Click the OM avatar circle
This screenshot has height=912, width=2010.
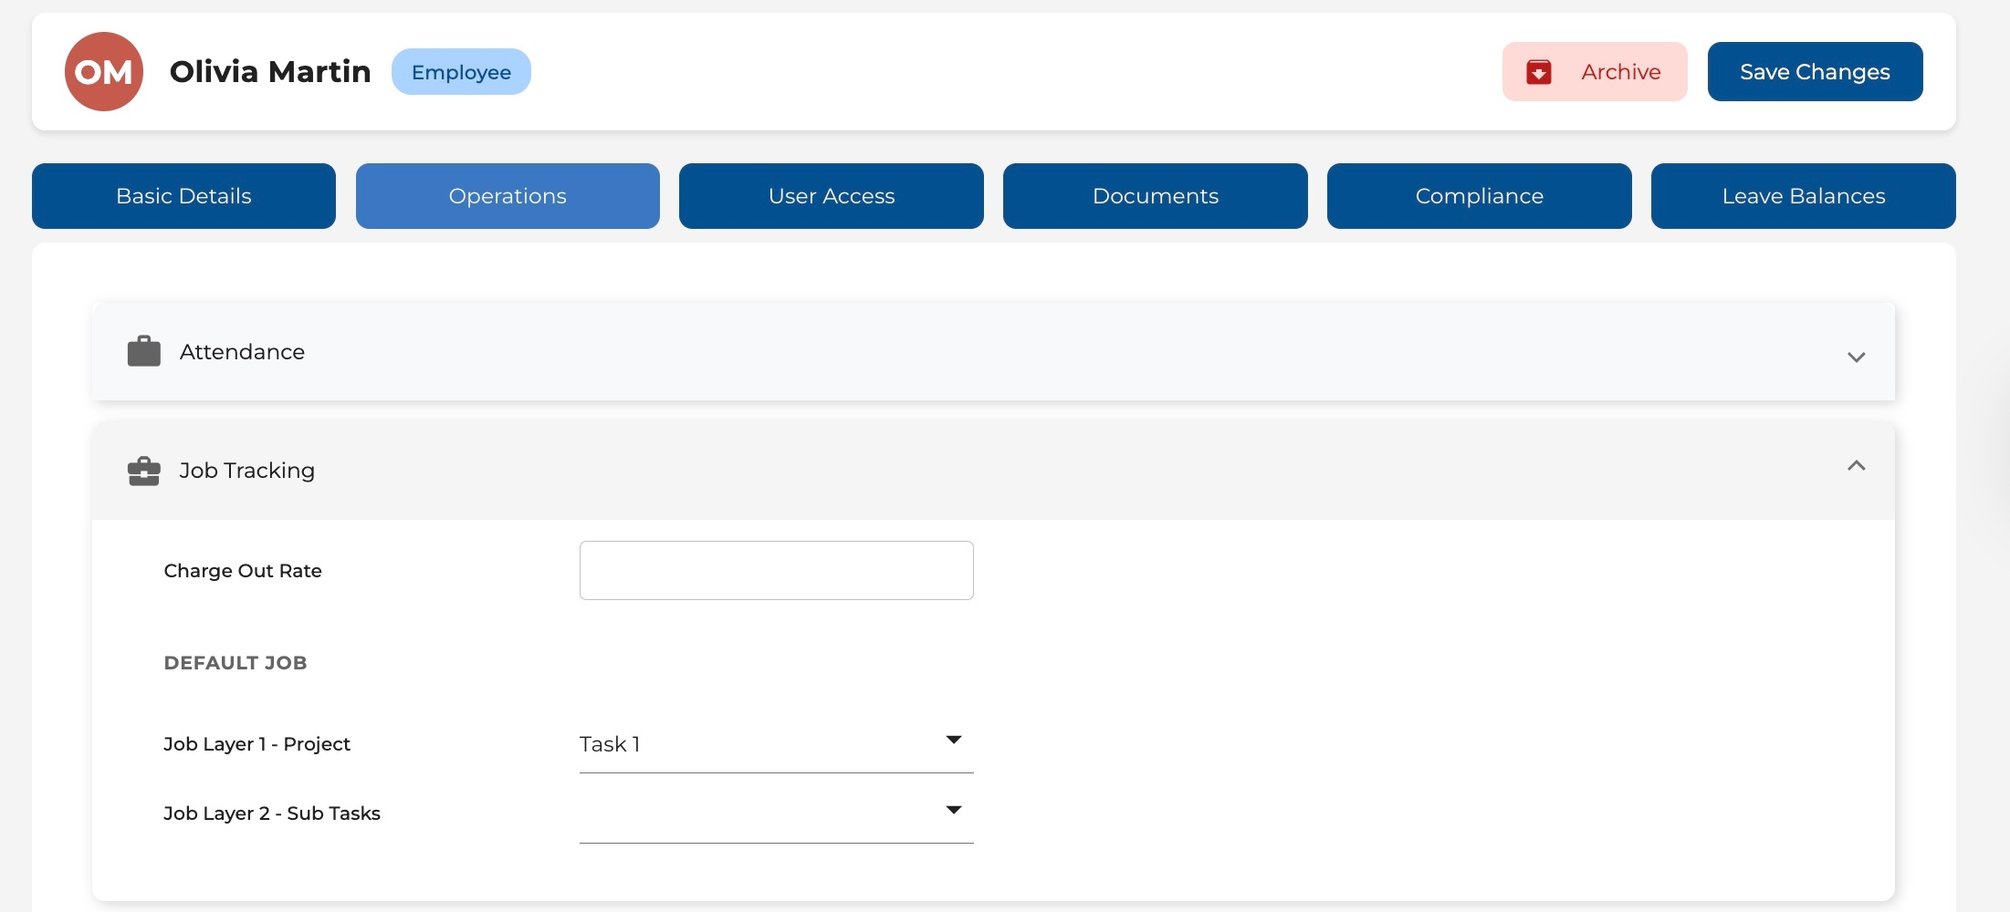click(104, 72)
